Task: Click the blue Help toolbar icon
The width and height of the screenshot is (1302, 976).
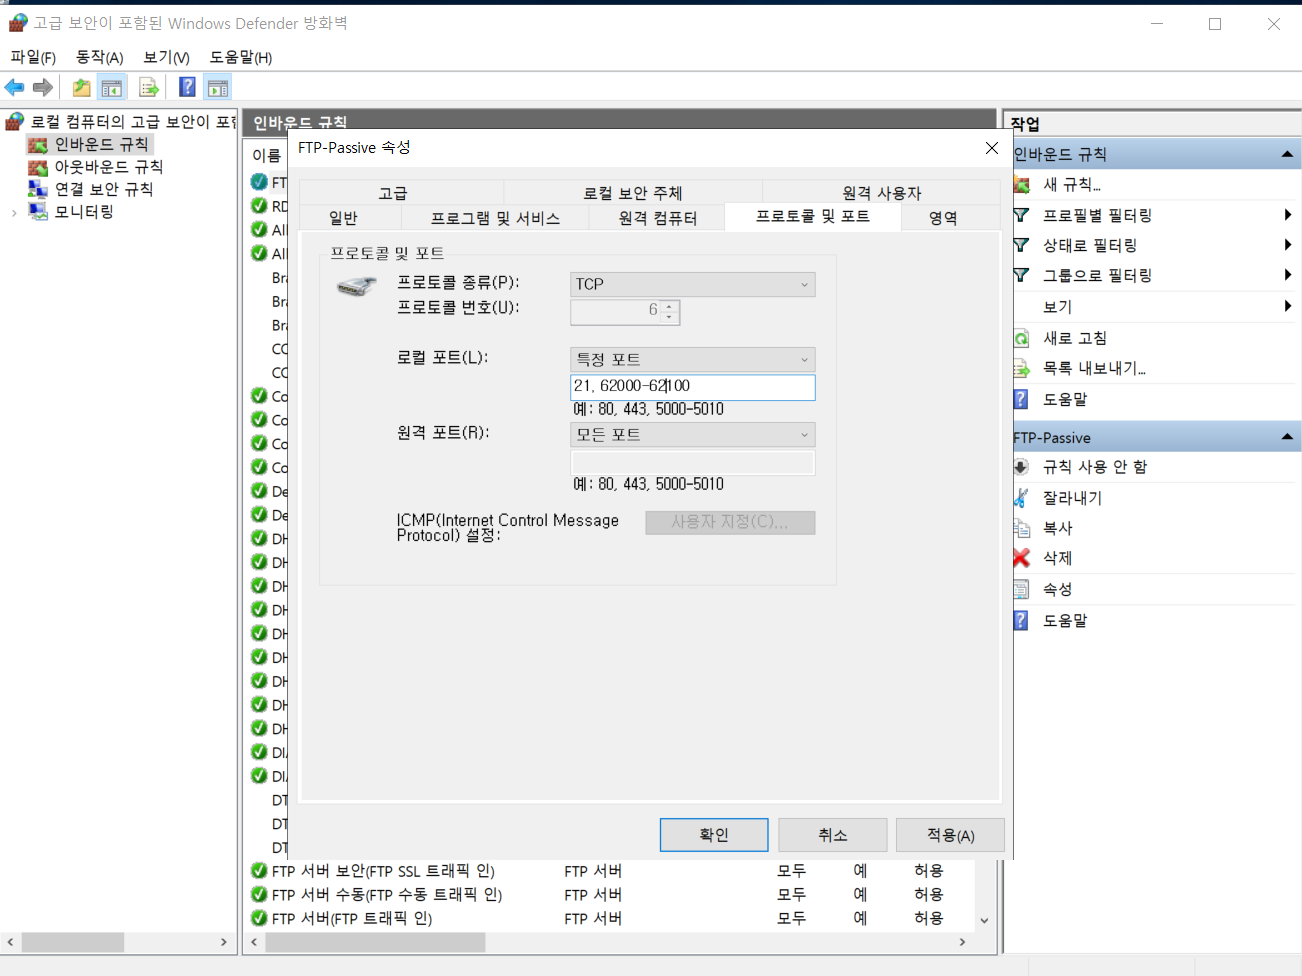Action: coord(187,87)
